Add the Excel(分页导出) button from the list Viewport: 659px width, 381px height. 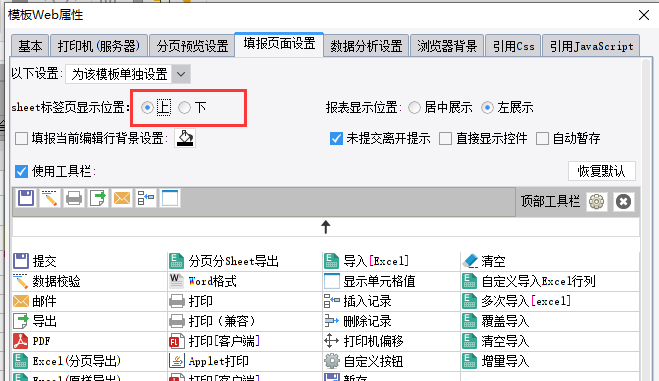(x=67, y=361)
